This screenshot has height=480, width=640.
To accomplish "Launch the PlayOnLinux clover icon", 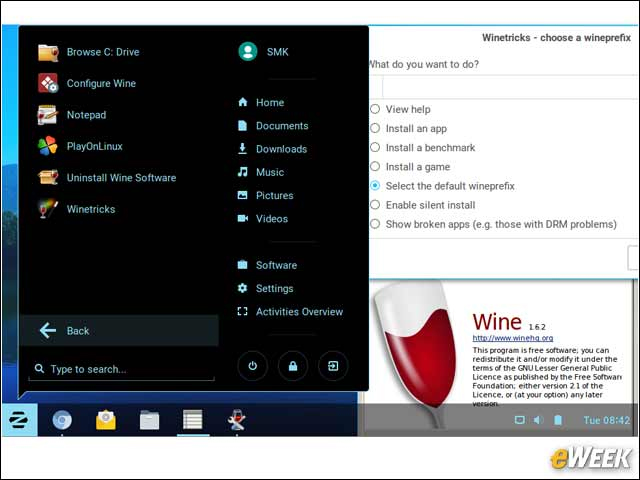I will [x=47, y=146].
